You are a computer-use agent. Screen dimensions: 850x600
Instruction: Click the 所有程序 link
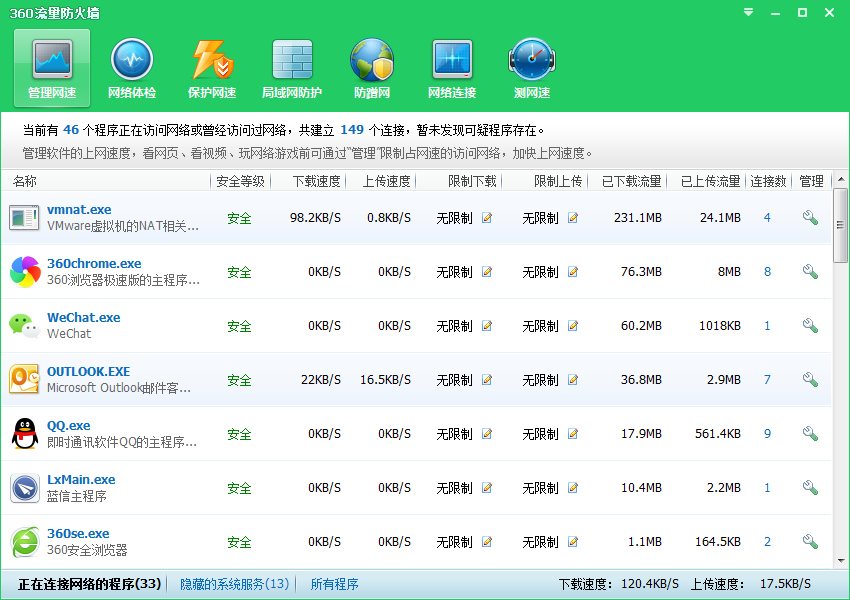(x=334, y=584)
